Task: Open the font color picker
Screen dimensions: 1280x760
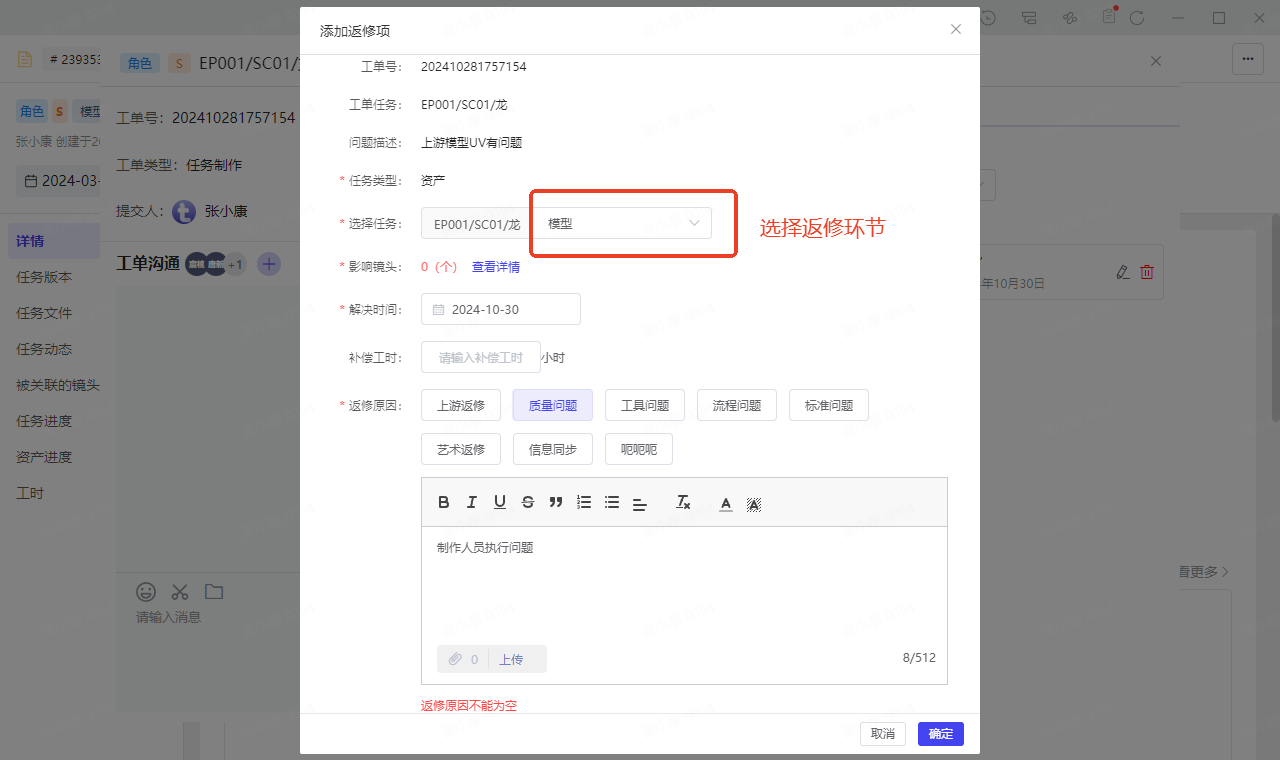Action: 726,503
